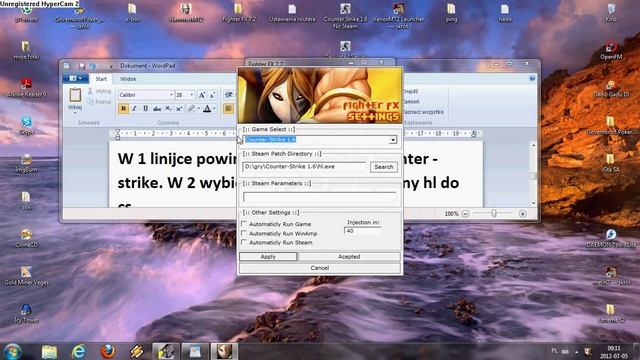Click the font color letter A icon

(207, 109)
